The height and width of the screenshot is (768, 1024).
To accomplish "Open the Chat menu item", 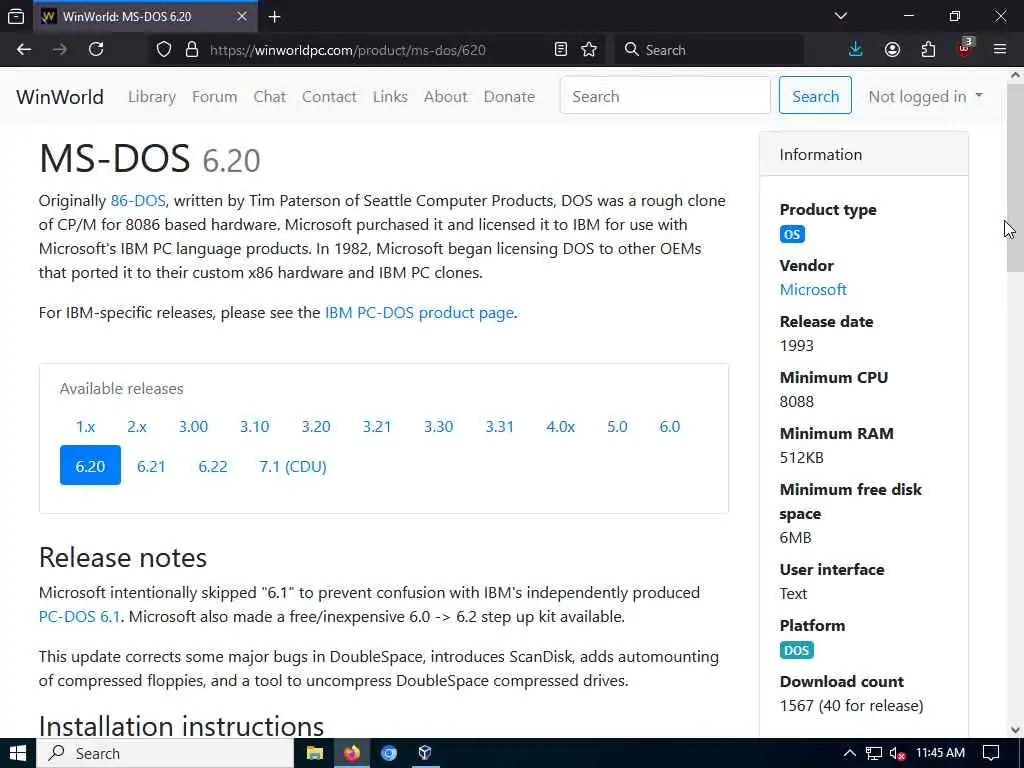I will pyautogui.click(x=270, y=97).
